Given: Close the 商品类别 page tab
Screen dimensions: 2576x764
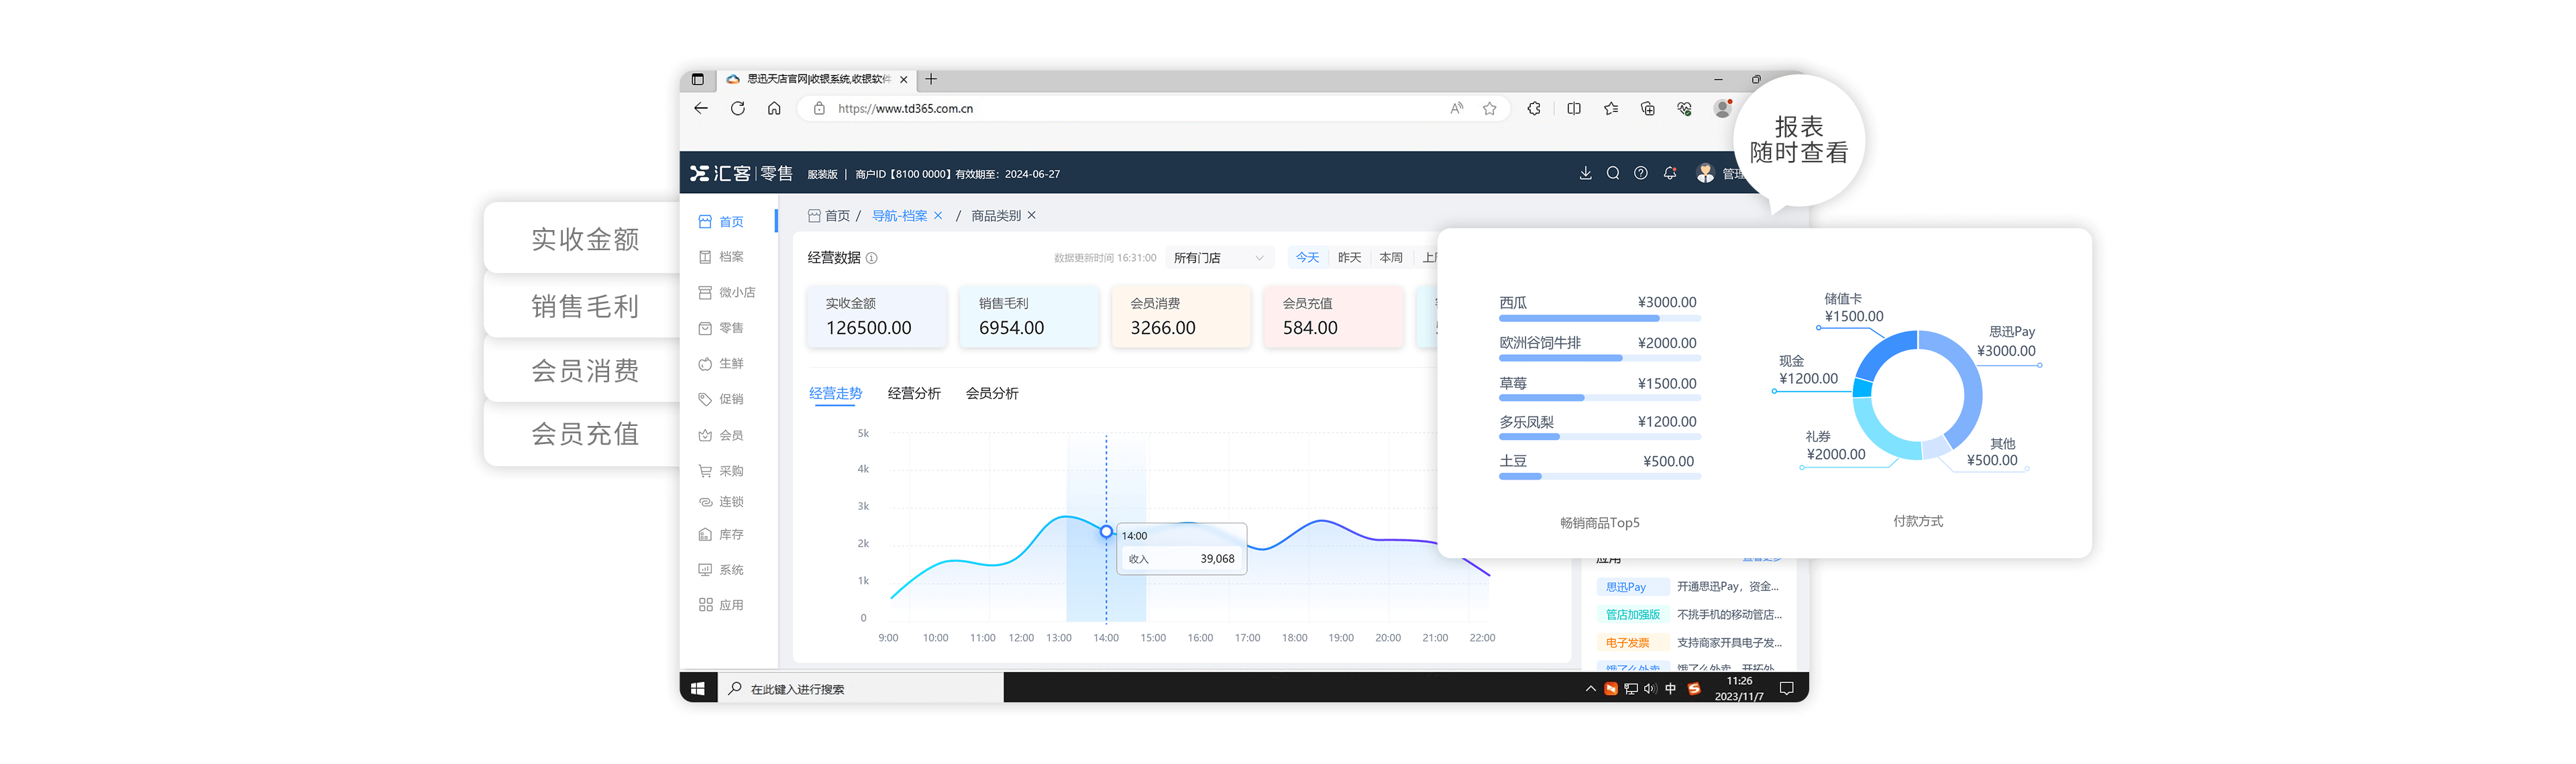Looking at the screenshot, I should (x=1032, y=216).
